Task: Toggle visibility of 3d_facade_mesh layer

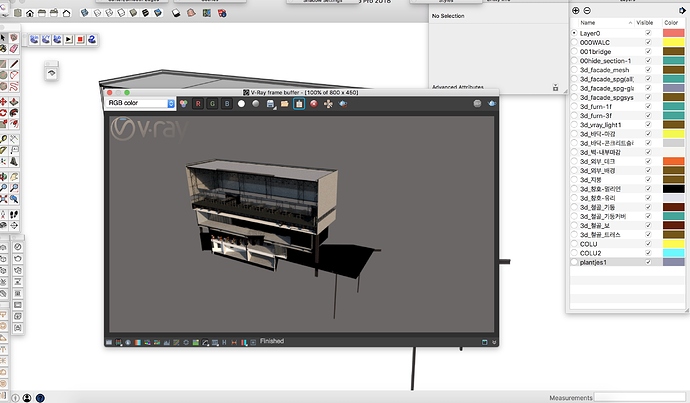Action: pyautogui.click(x=648, y=70)
